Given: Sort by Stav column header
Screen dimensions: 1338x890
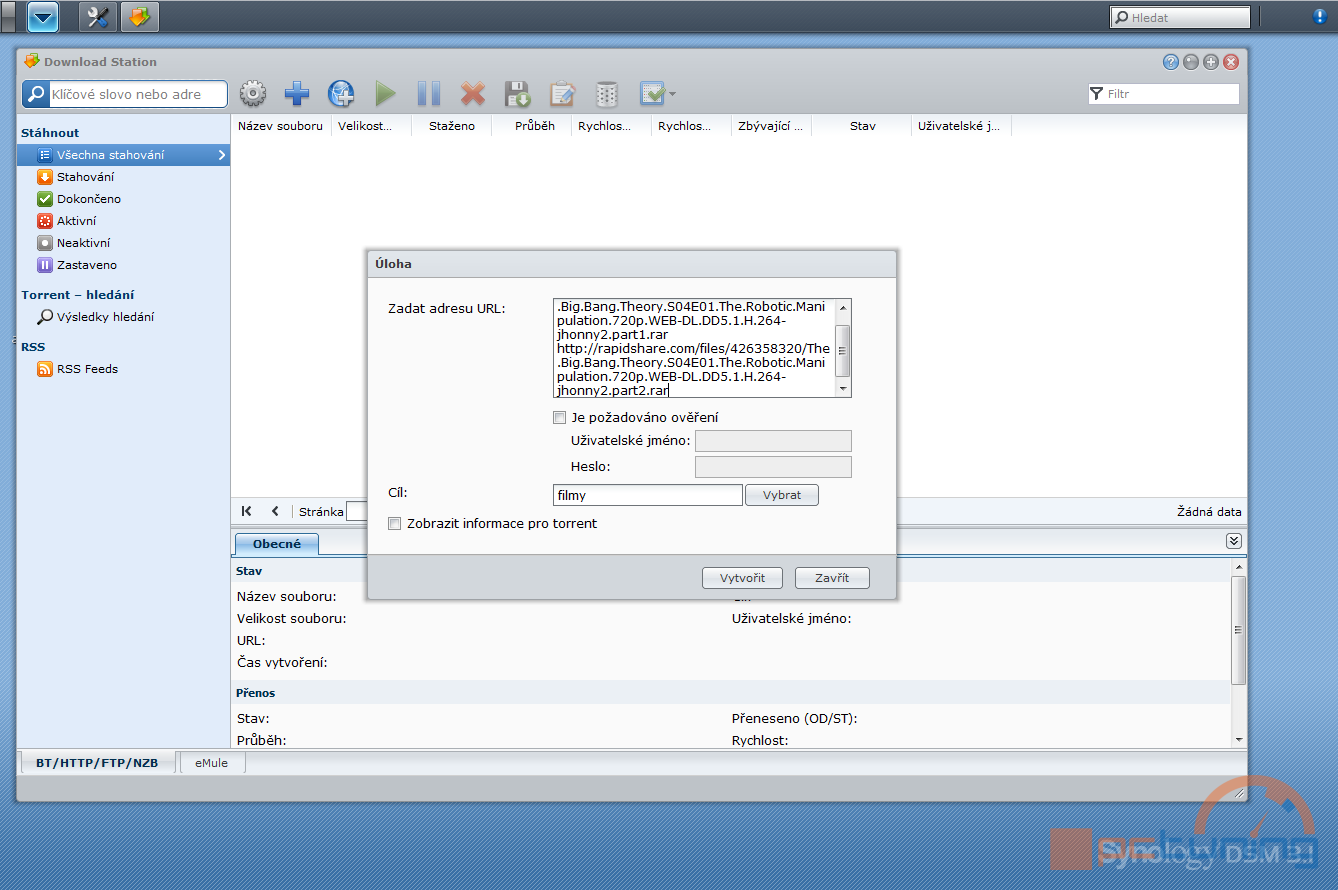Looking at the screenshot, I should [x=862, y=126].
